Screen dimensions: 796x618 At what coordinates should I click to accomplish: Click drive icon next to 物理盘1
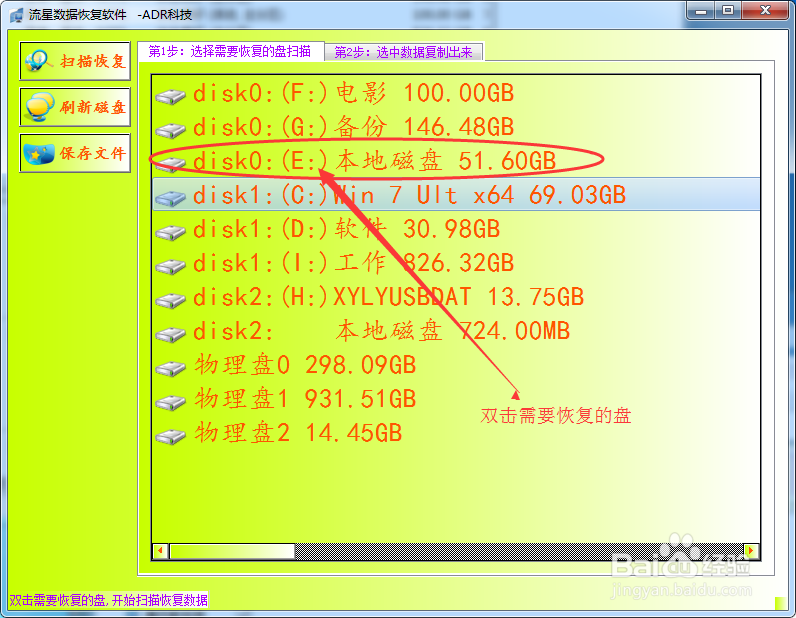click(171, 403)
